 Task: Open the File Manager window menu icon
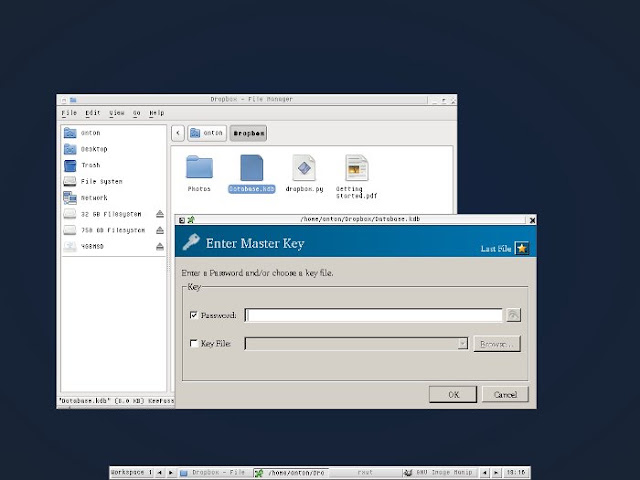click(x=64, y=100)
